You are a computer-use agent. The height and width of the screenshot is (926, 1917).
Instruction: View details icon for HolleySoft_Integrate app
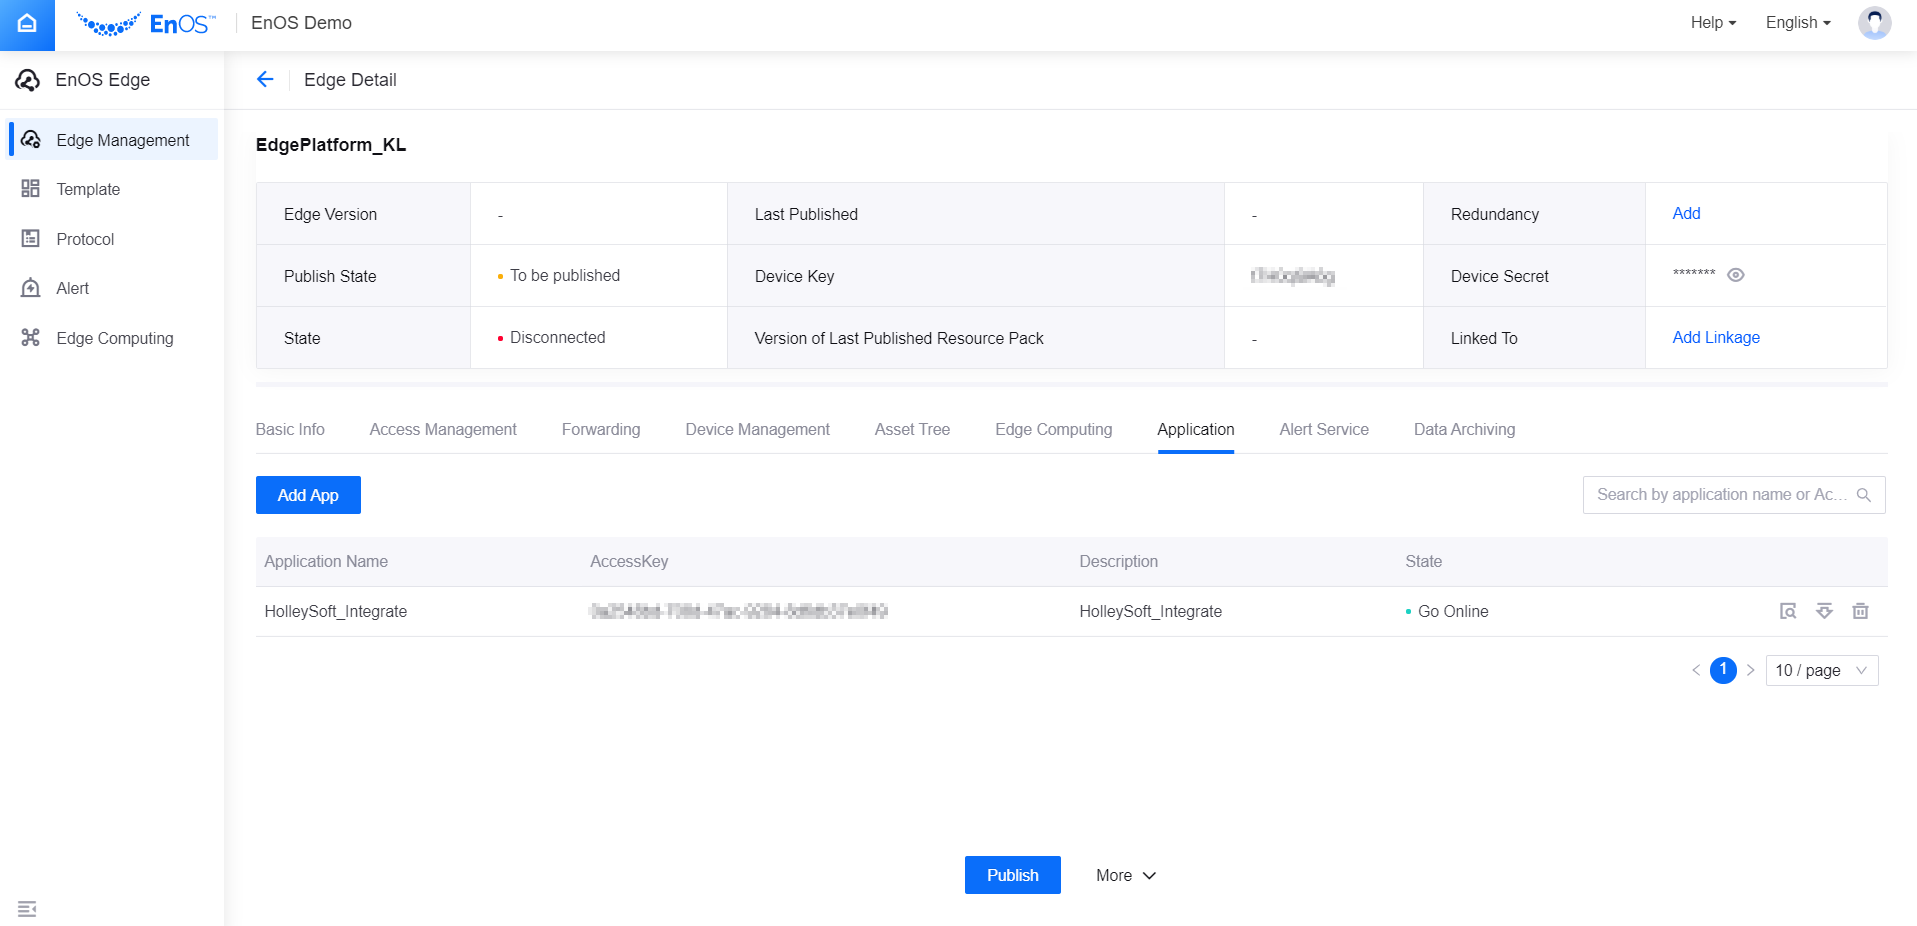pos(1788,611)
